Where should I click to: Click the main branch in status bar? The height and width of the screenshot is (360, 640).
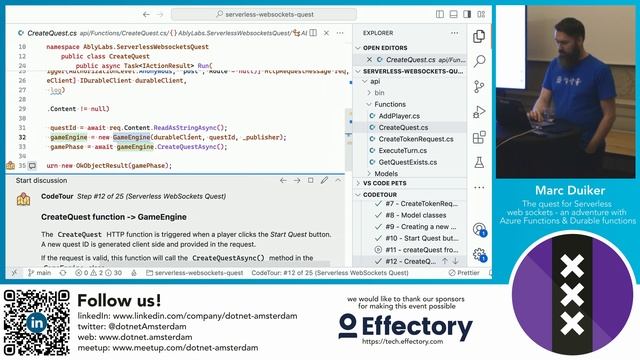coord(40,273)
